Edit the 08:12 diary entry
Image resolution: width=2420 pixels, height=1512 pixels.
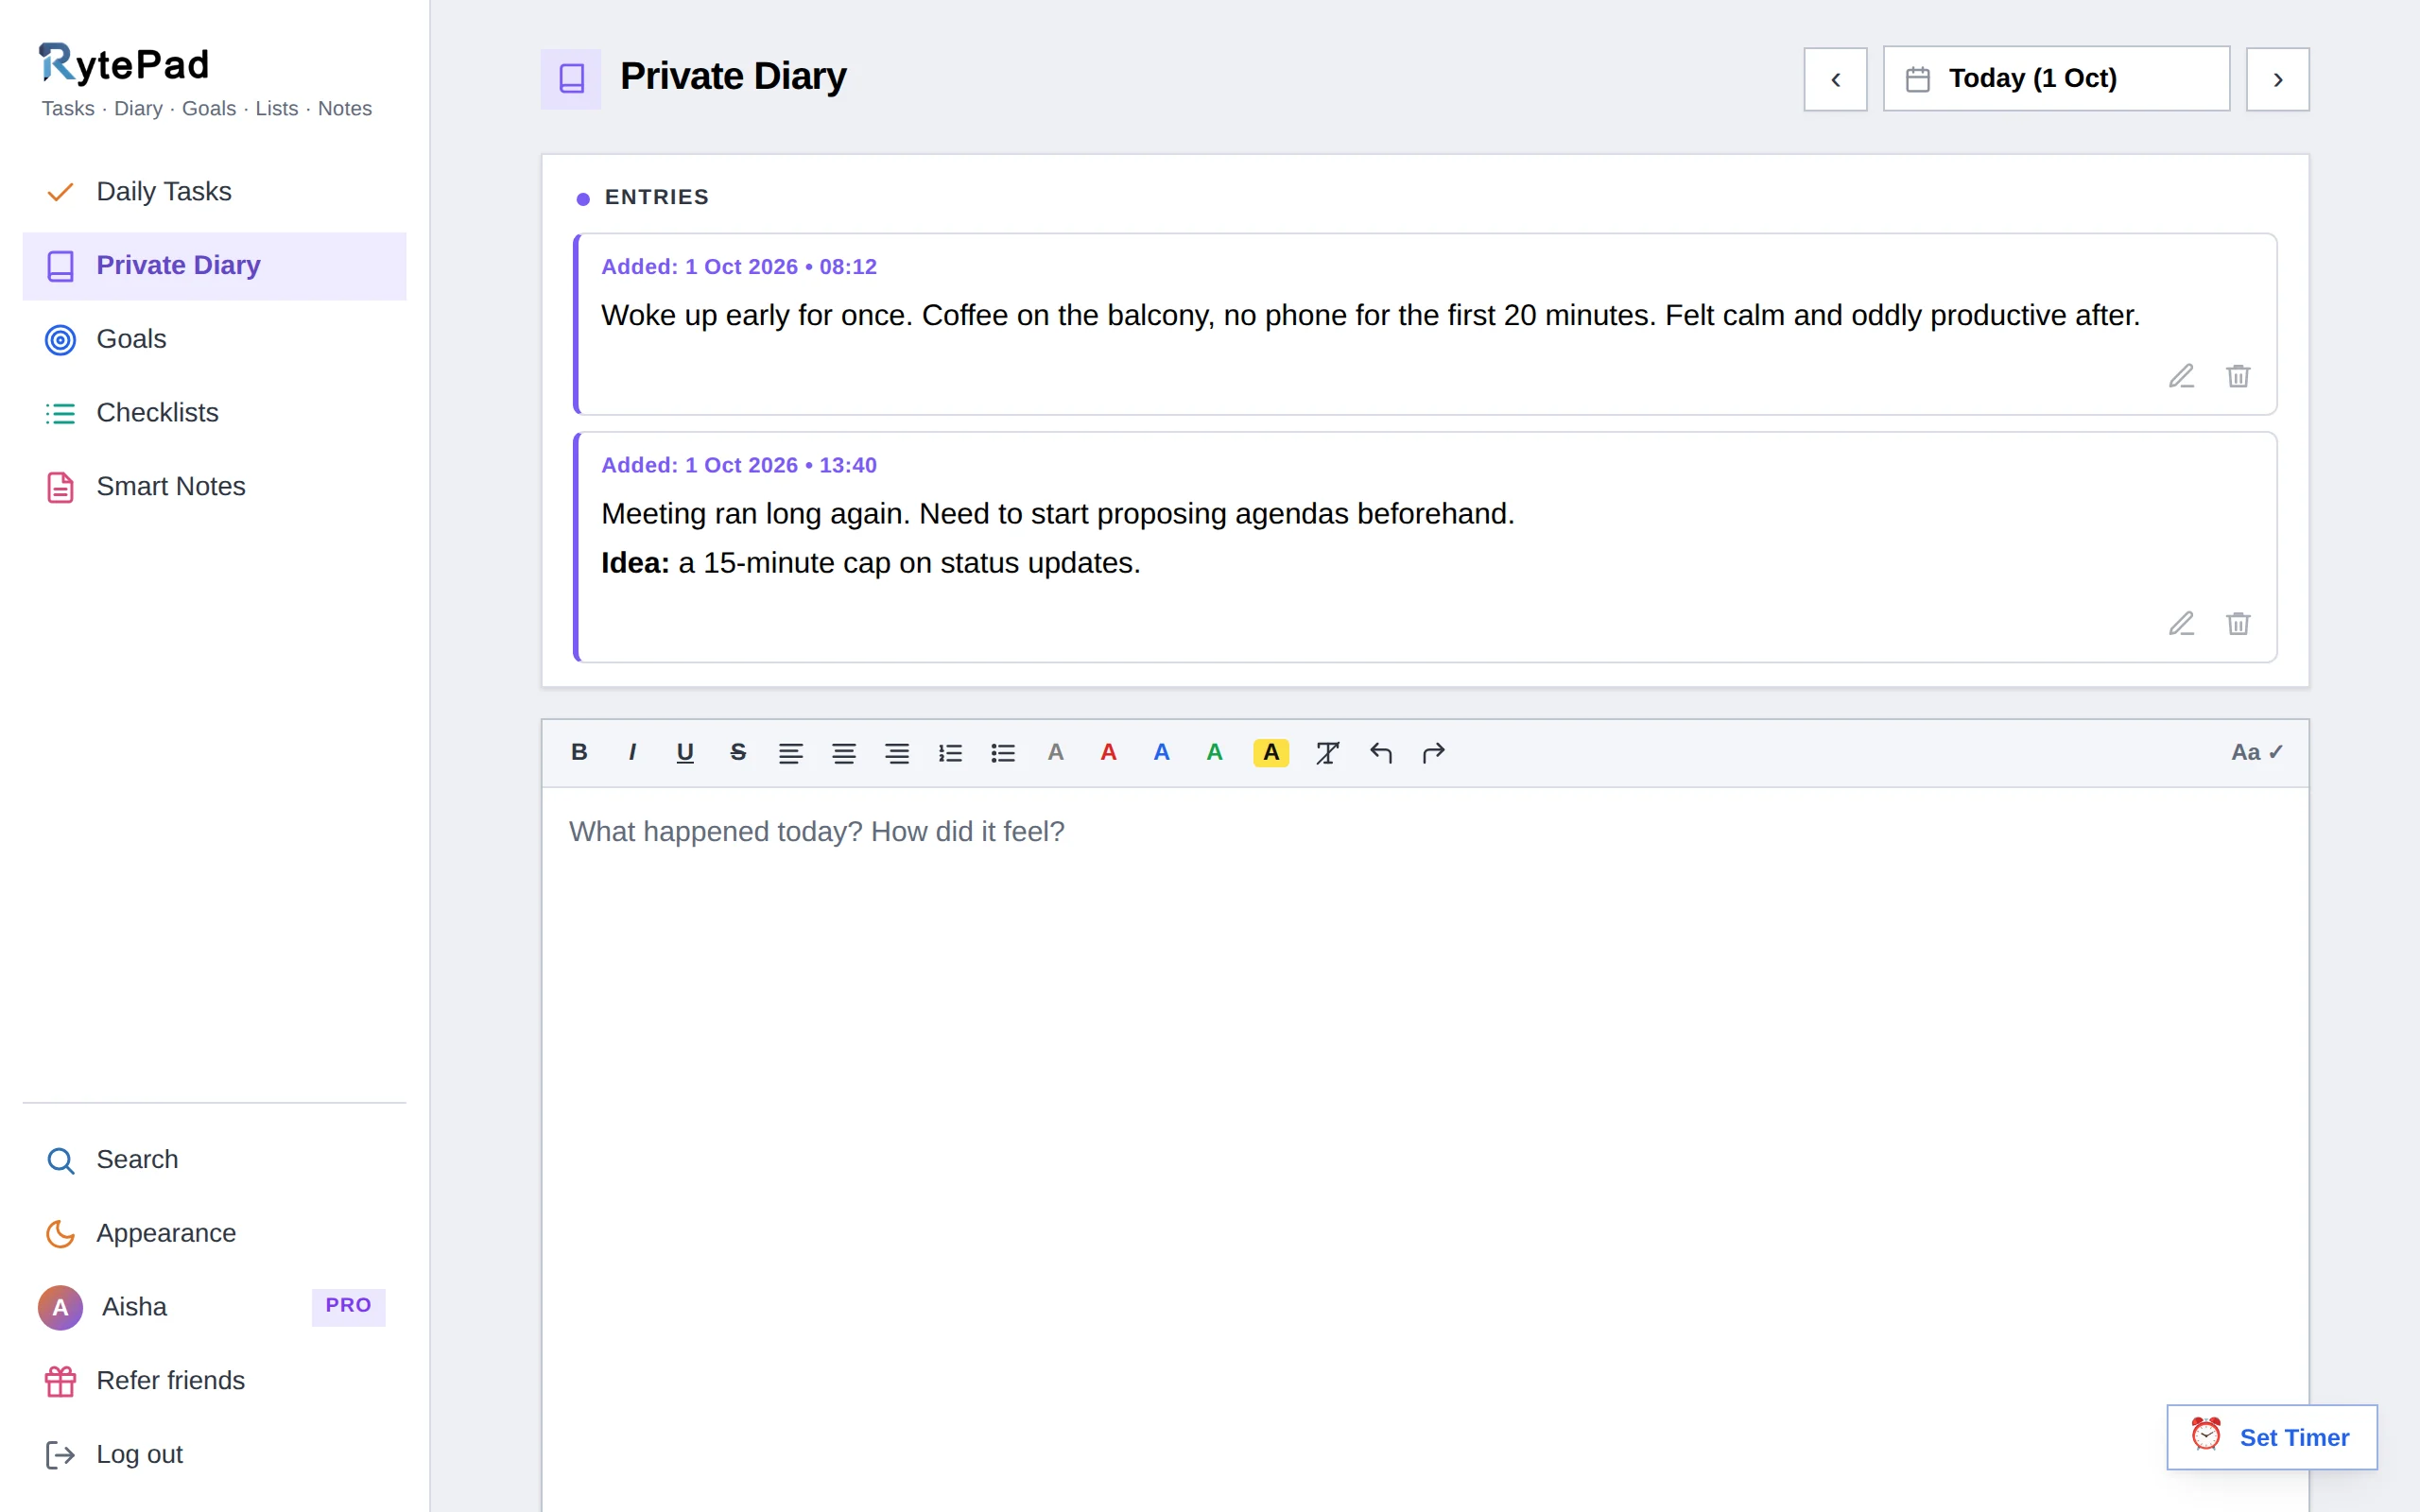(2181, 376)
